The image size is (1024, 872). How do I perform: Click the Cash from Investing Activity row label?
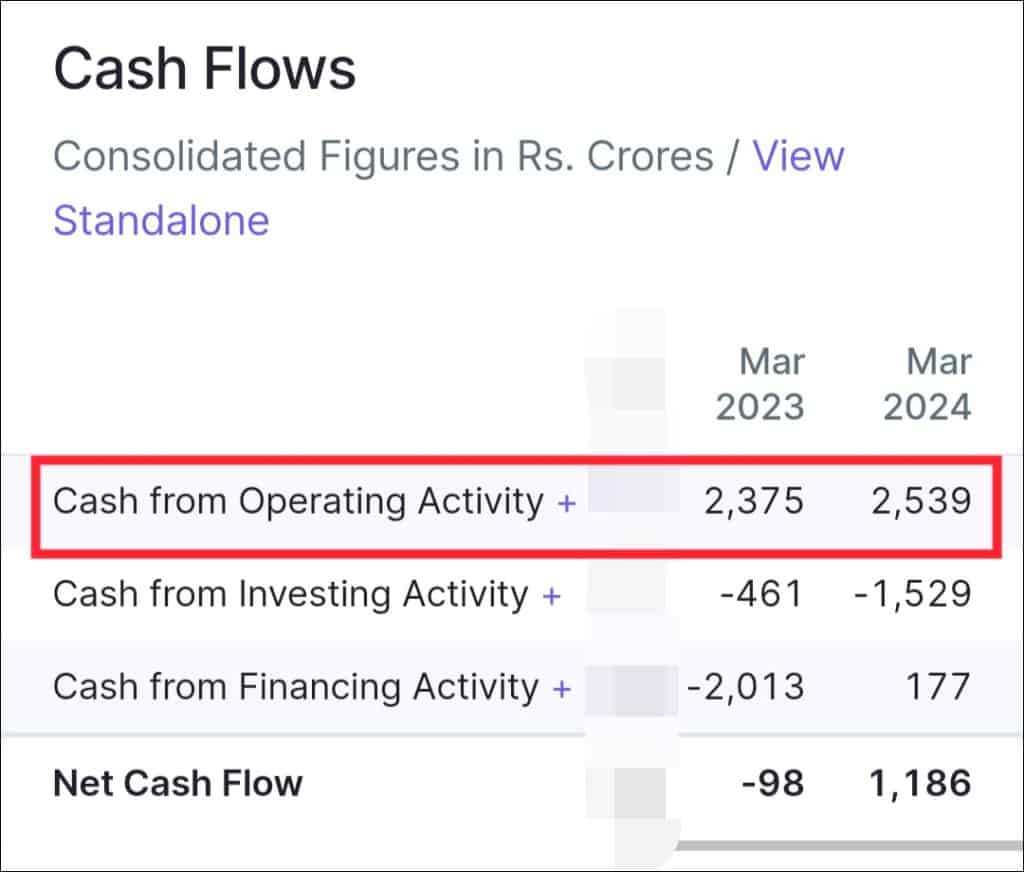click(290, 595)
